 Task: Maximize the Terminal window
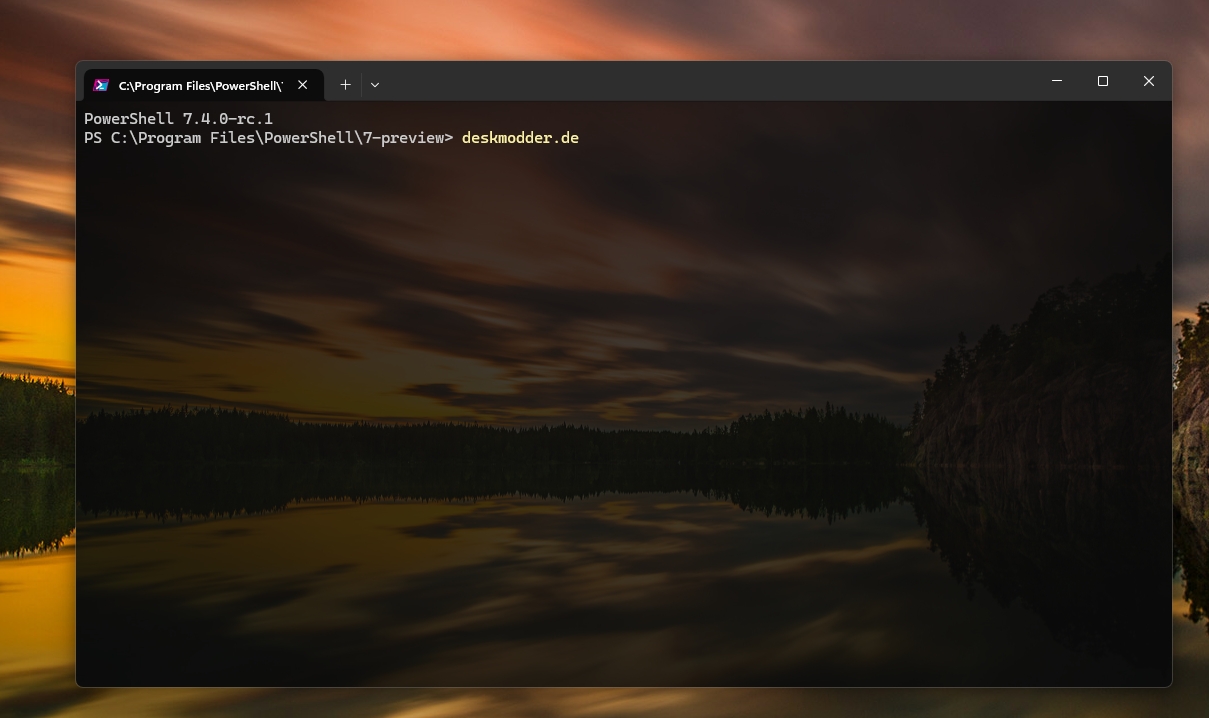tap(1103, 81)
